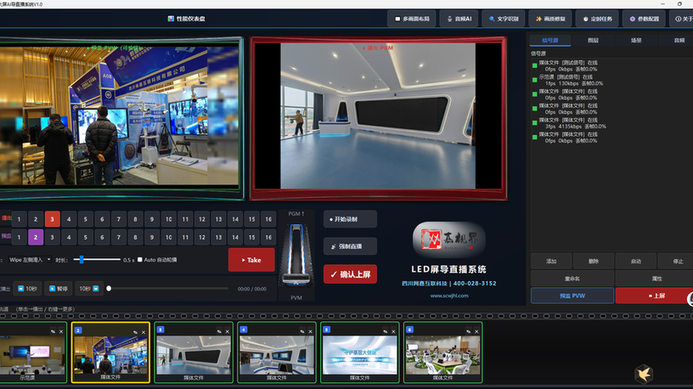Remove thumbnail 2 with its X icon

[143, 332]
